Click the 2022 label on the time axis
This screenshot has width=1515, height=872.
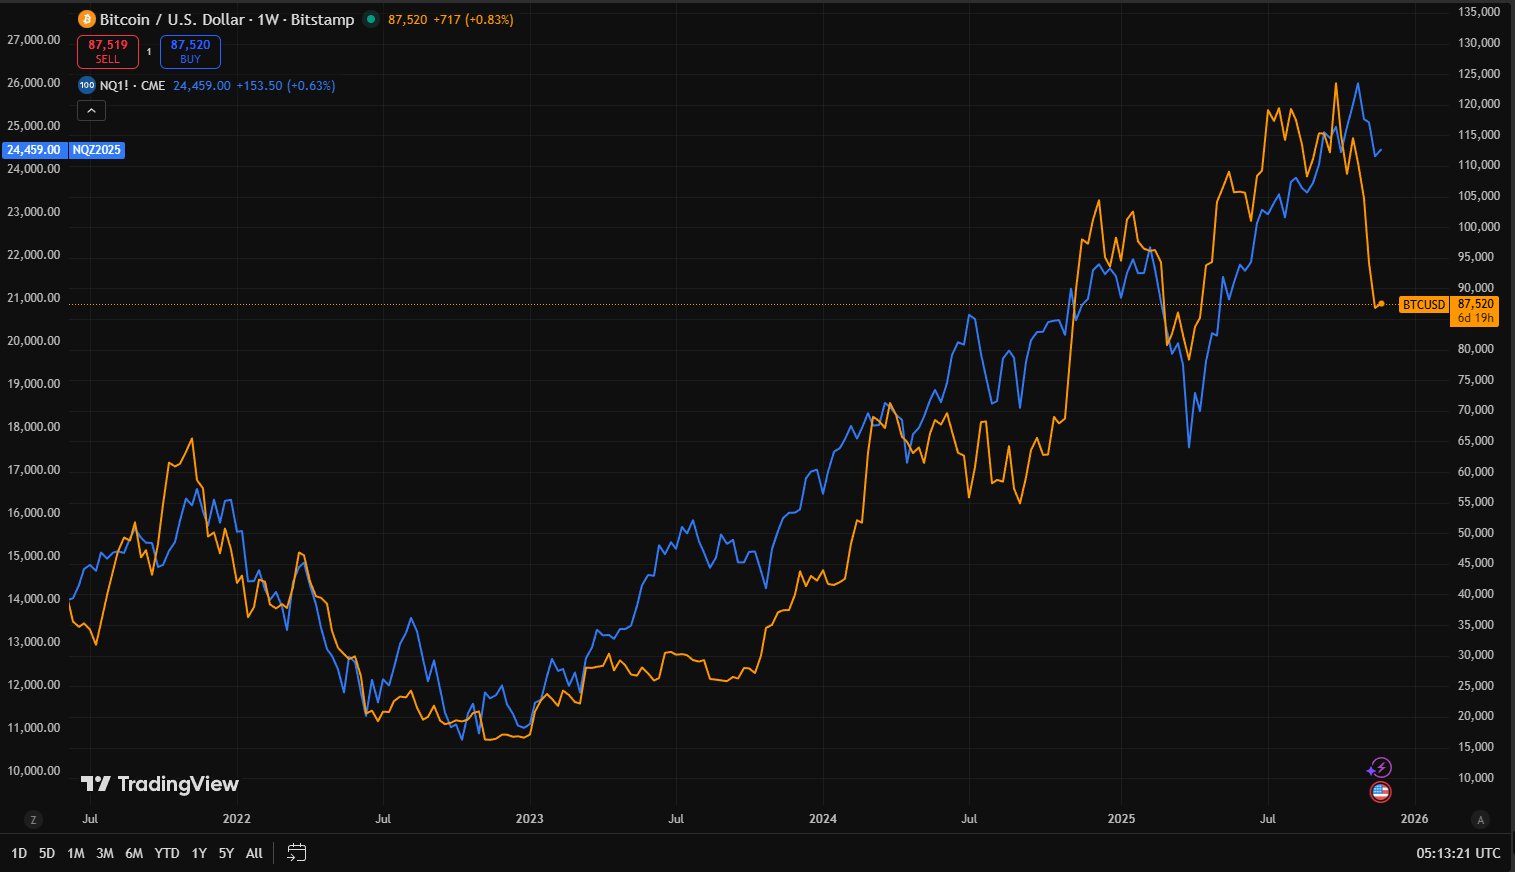236,819
